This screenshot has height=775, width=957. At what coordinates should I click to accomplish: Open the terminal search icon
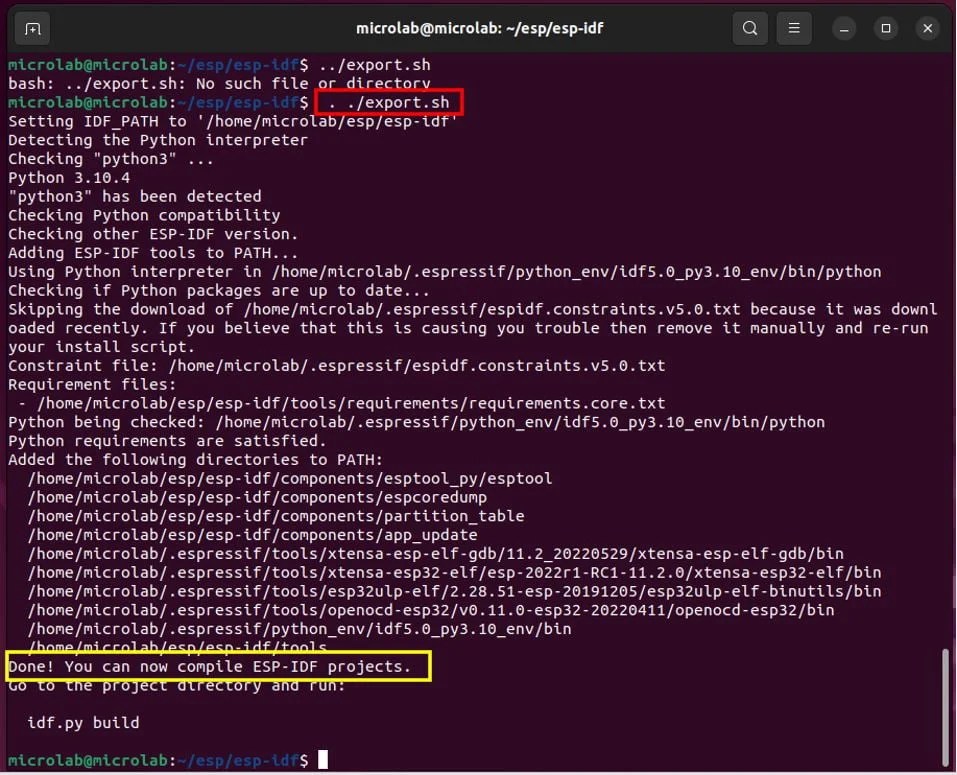(x=749, y=28)
